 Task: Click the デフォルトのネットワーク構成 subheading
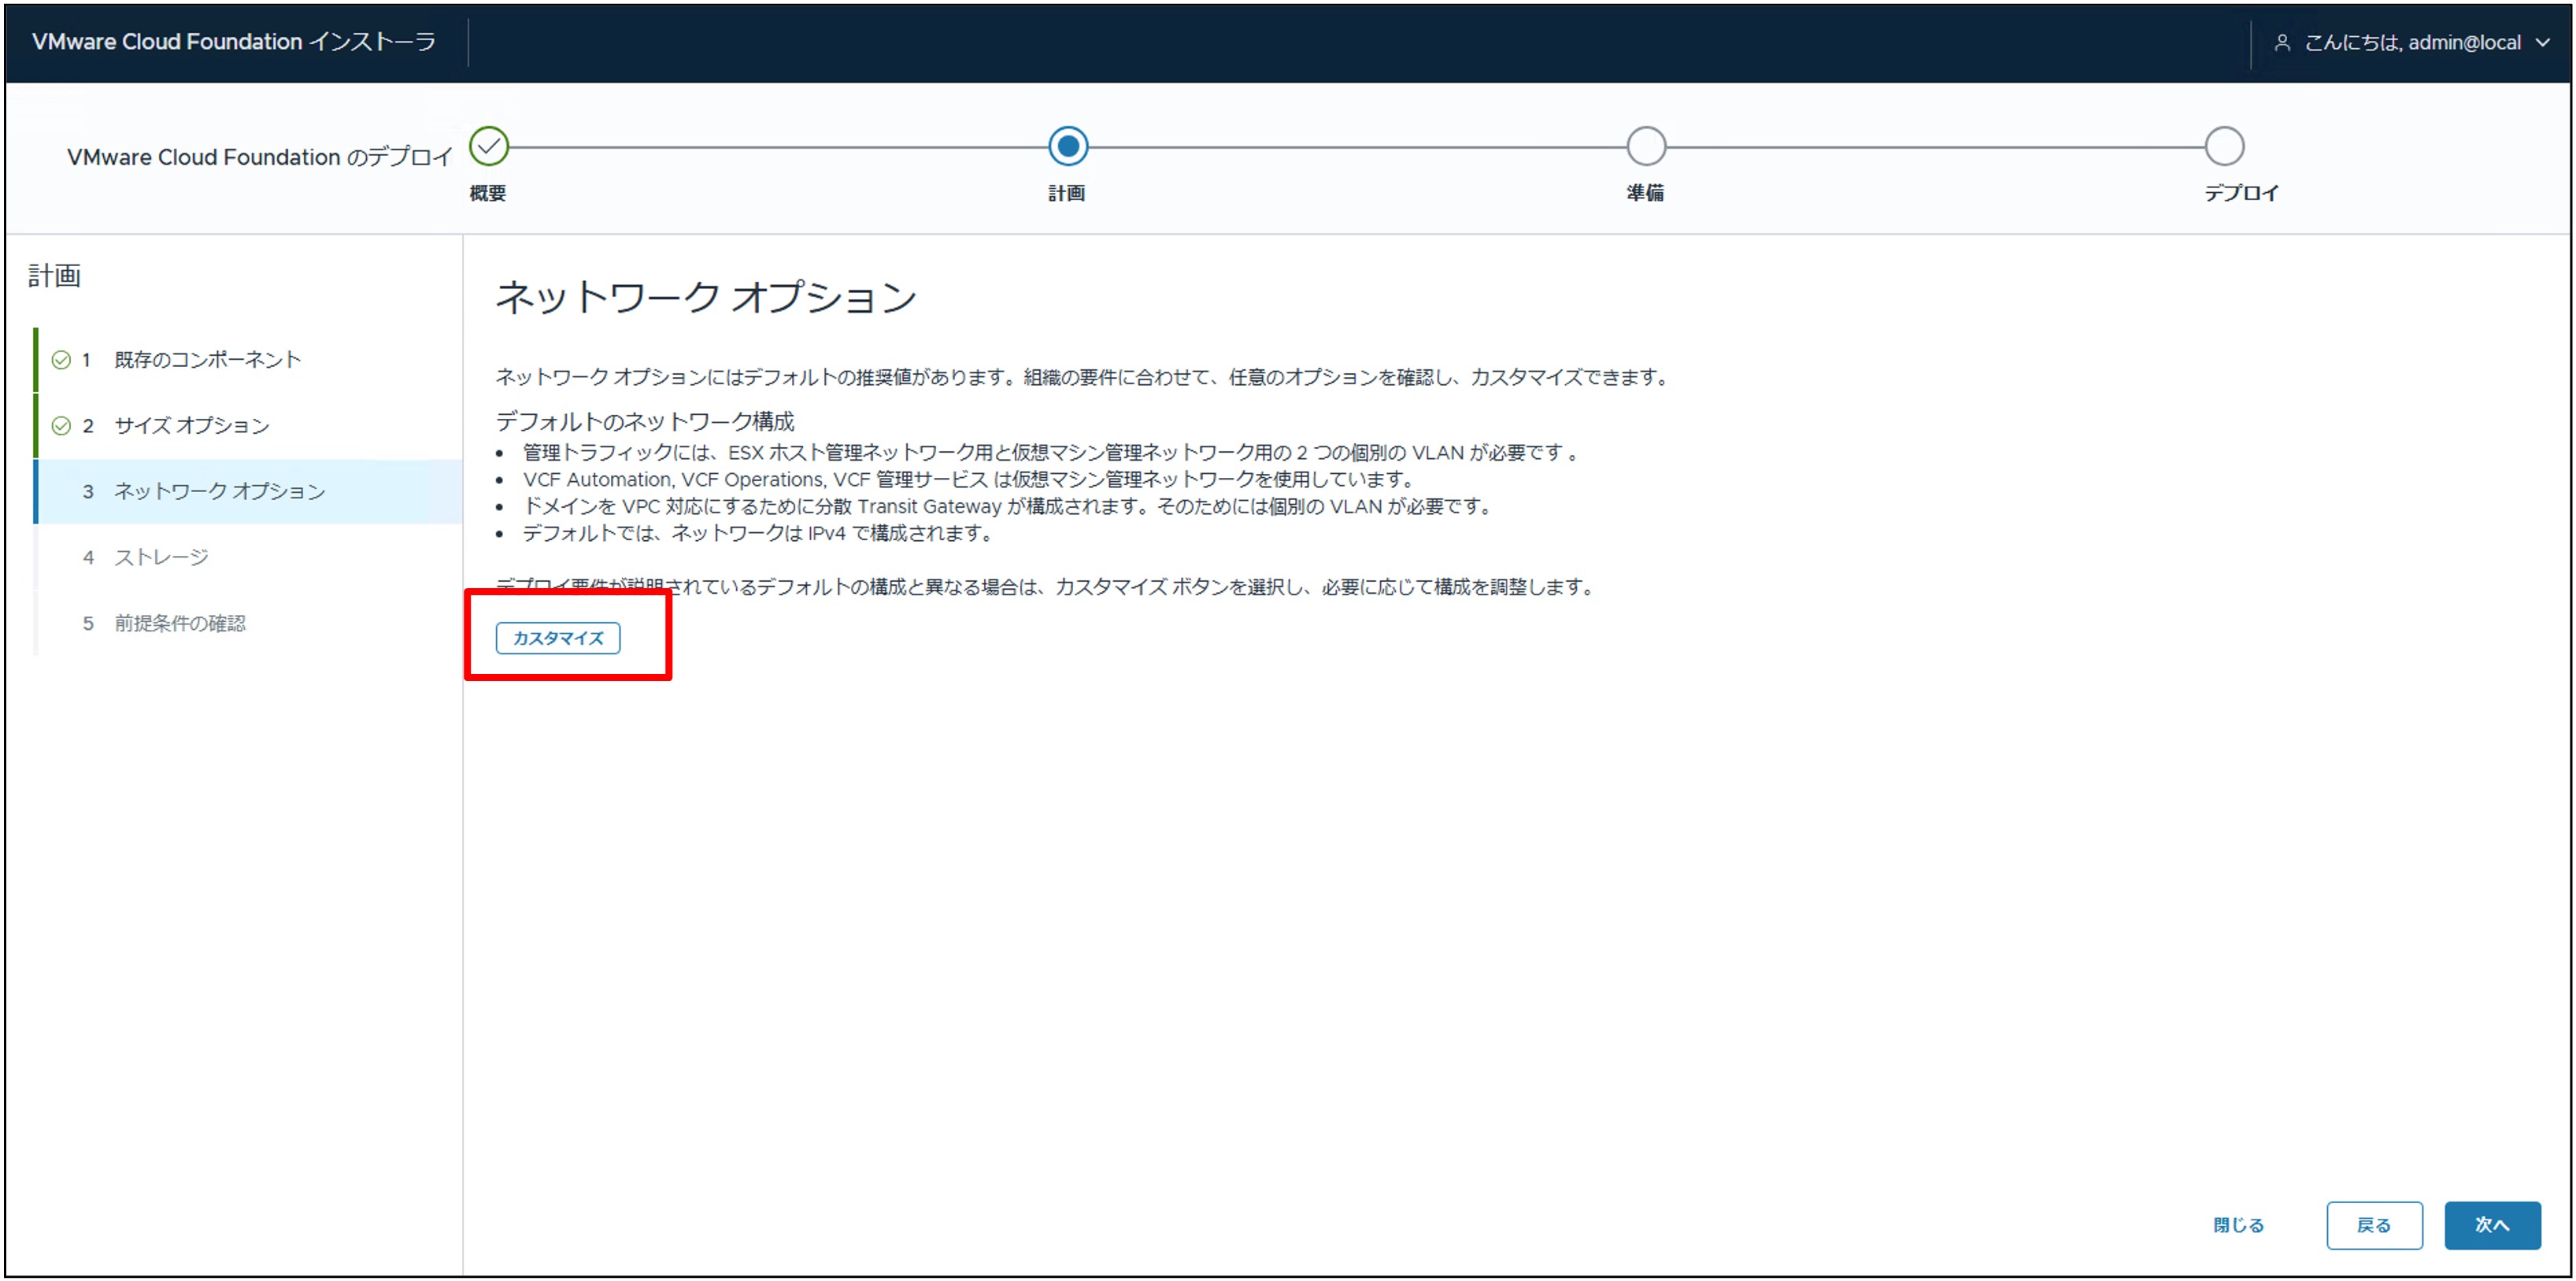(x=645, y=421)
